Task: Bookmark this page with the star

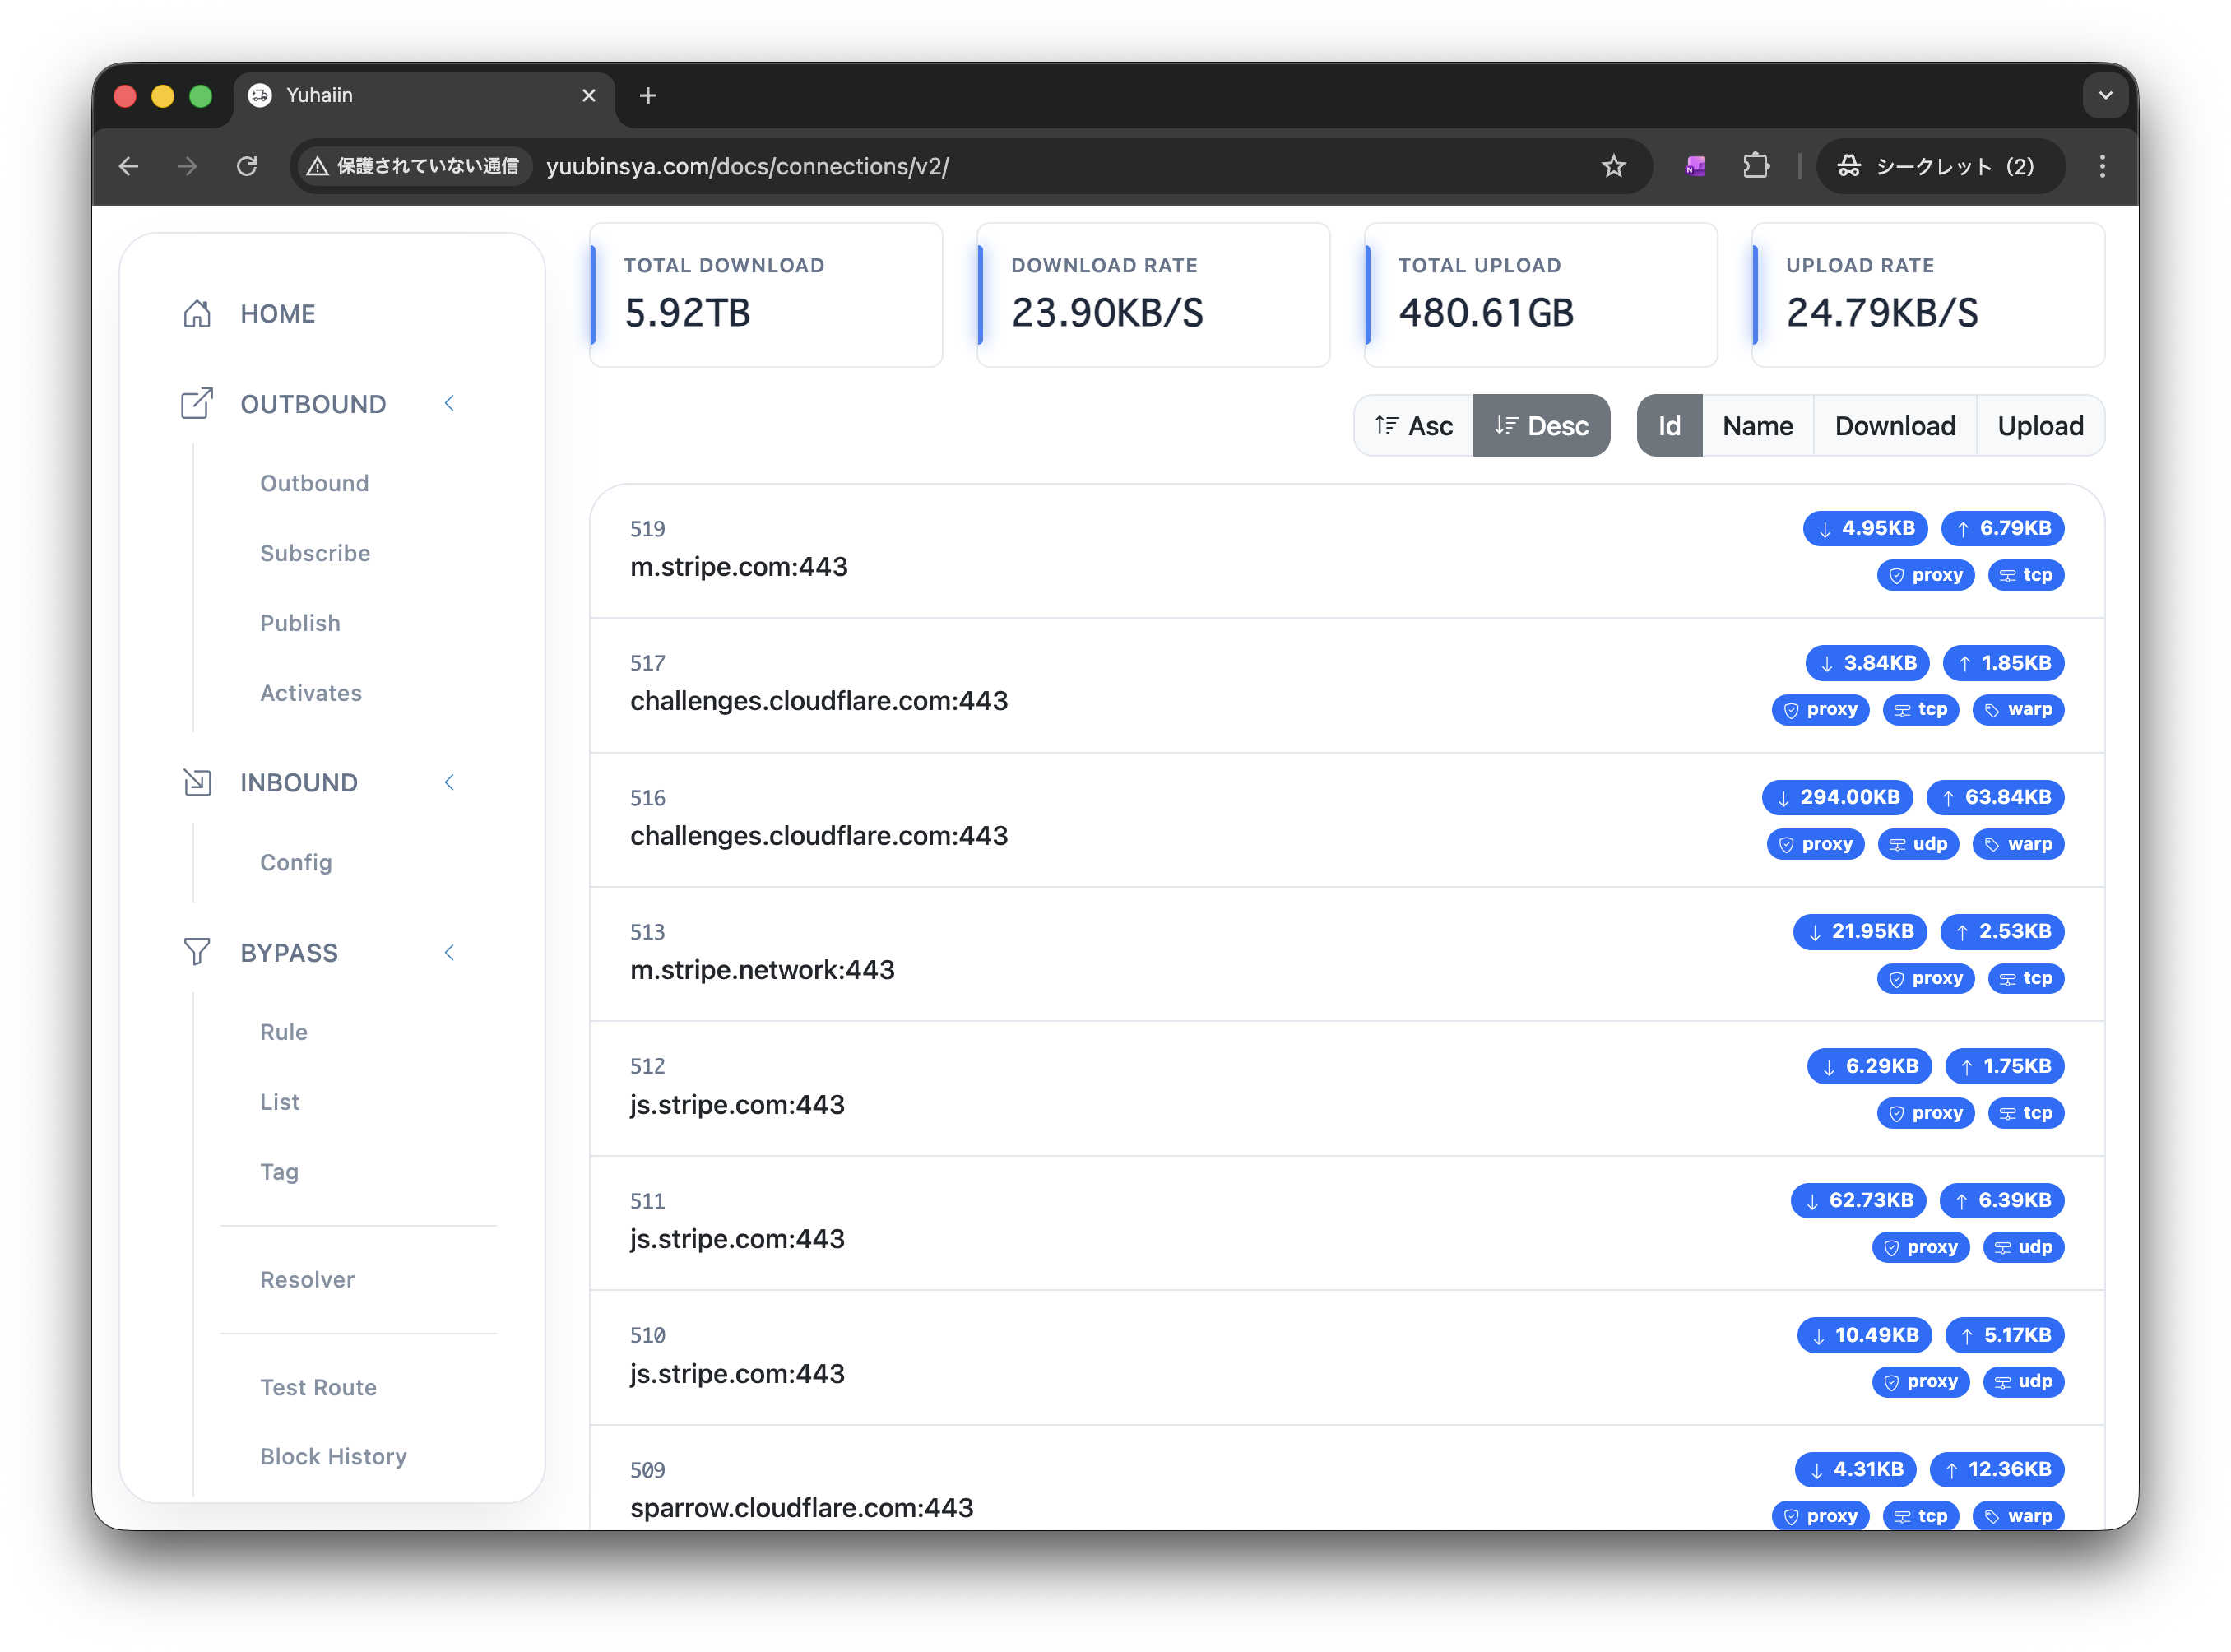Action: (x=1613, y=166)
